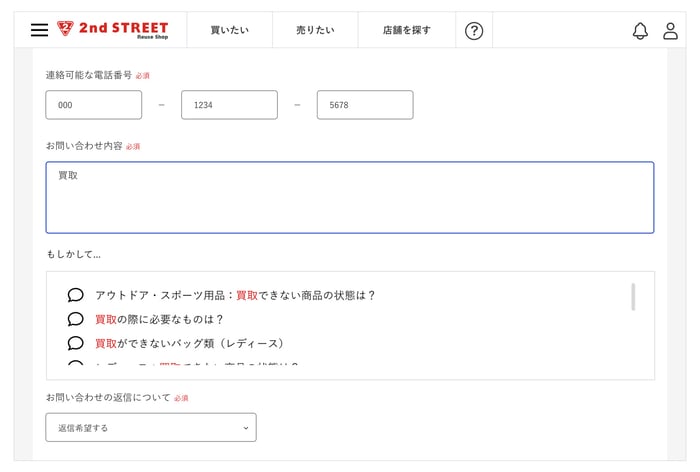Click speech bubble icon beside アウトドア・スポーツ用品 suggestion
This screenshot has height=472, width=700.
75,295
